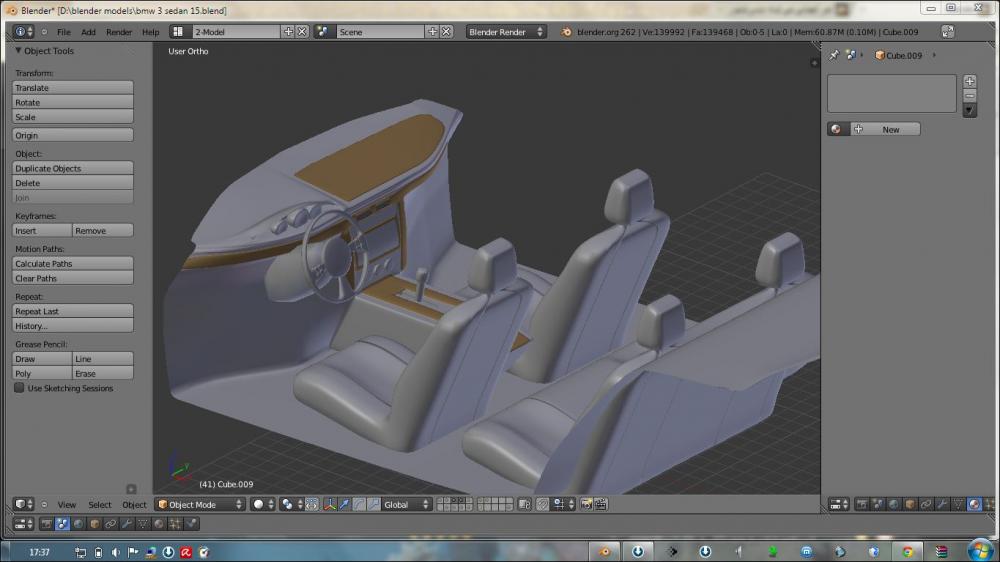
Task: Toggle the snap magnet in viewport header
Action: pyautogui.click(x=543, y=504)
